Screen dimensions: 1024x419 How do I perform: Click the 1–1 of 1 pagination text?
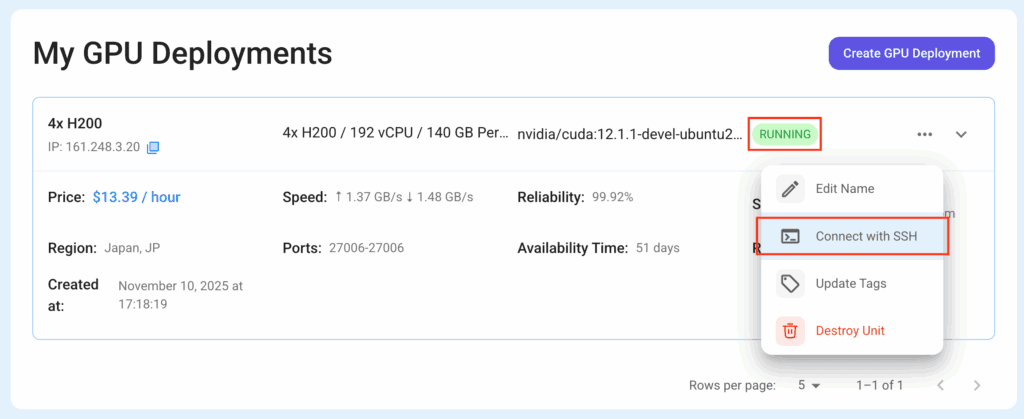[x=879, y=385]
